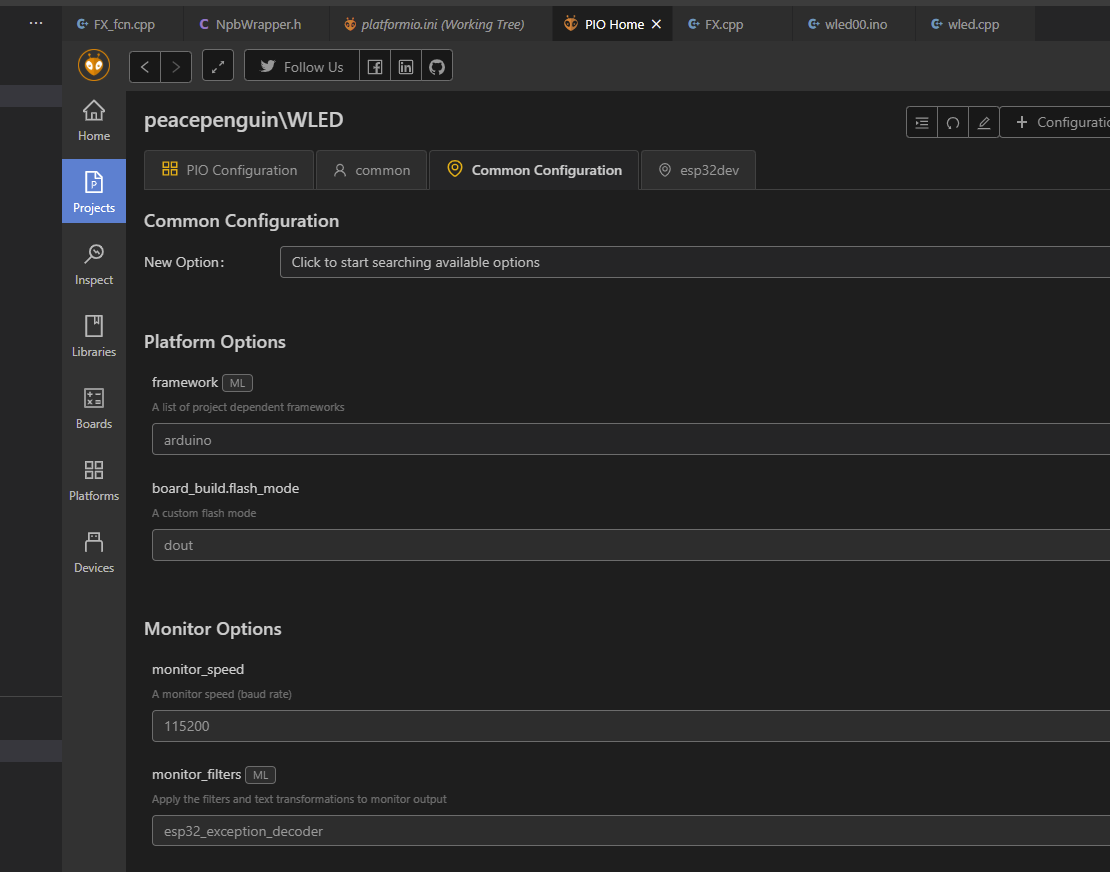Image resolution: width=1110 pixels, height=872 pixels.
Task: Open platformio.ini (Working Tree) tab
Action: coord(441,24)
